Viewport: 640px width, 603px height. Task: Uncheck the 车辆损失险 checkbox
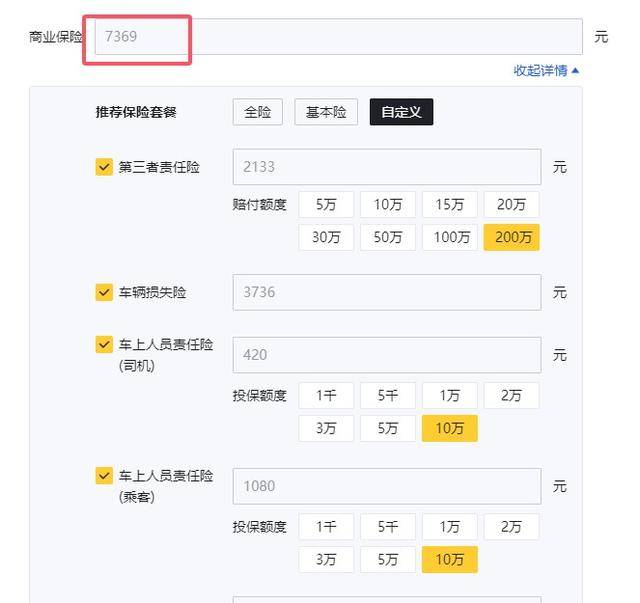[104, 292]
